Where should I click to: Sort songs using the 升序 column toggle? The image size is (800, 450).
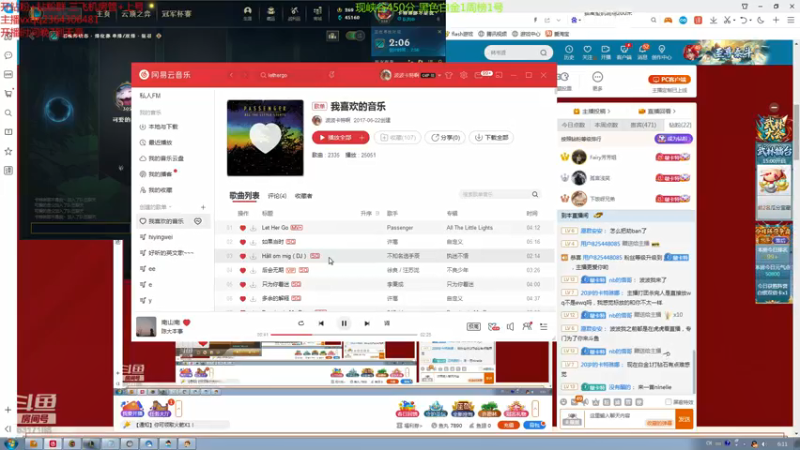tap(370, 213)
